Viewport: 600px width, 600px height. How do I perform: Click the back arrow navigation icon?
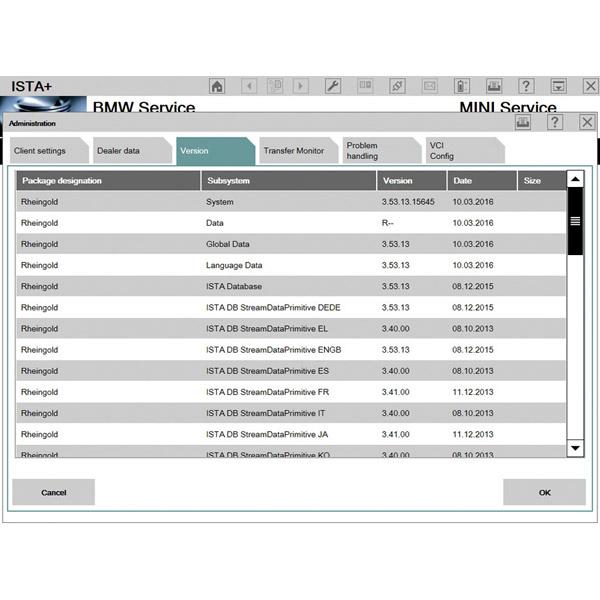[x=249, y=86]
